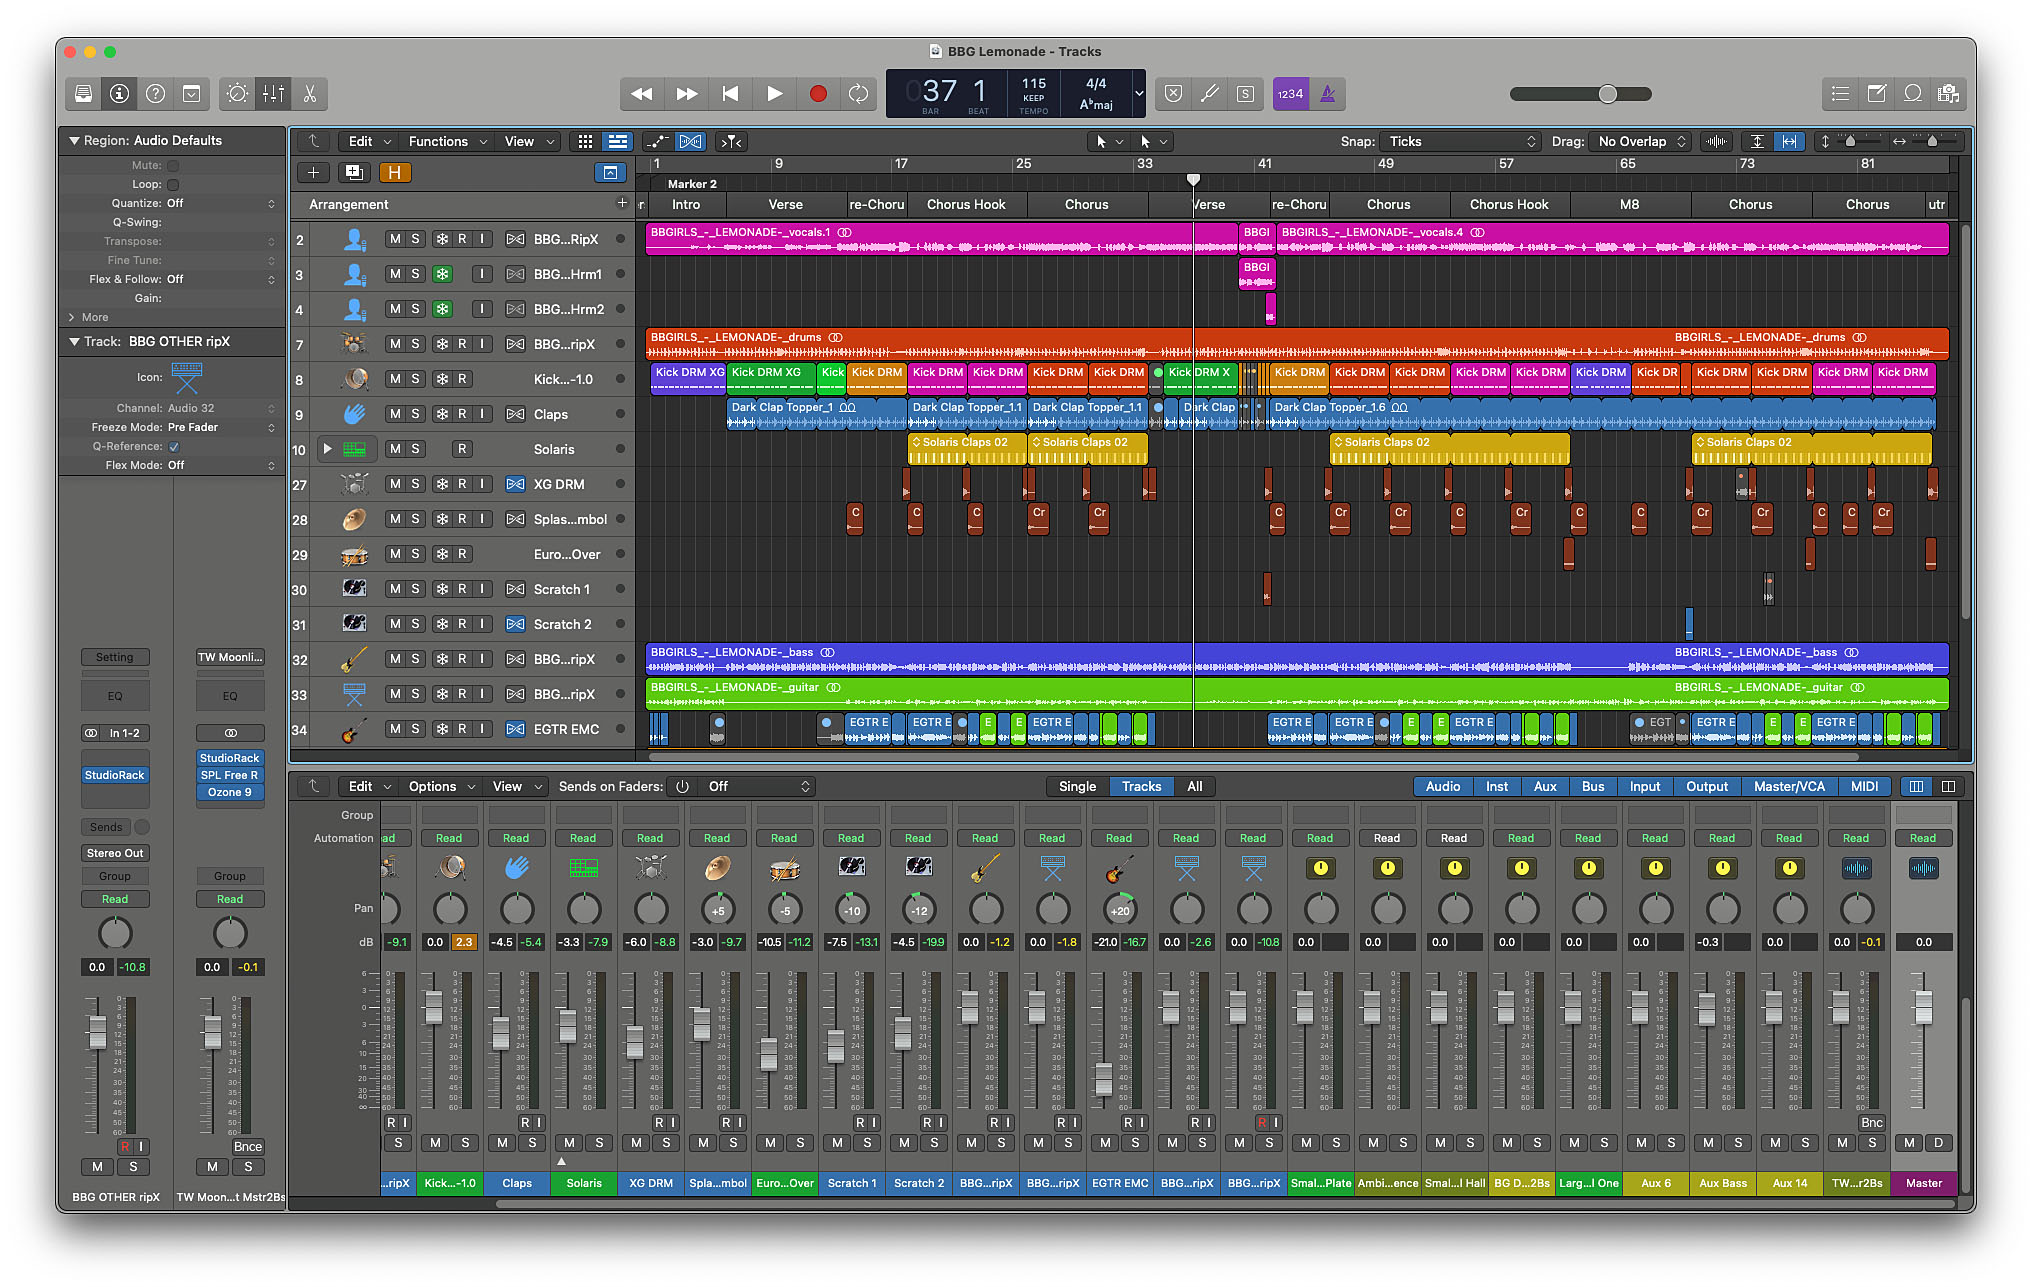Image resolution: width=2032 pixels, height=1287 pixels.
Task: Switch the mixer to the Single tab
Action: (x=1077, y=786)
